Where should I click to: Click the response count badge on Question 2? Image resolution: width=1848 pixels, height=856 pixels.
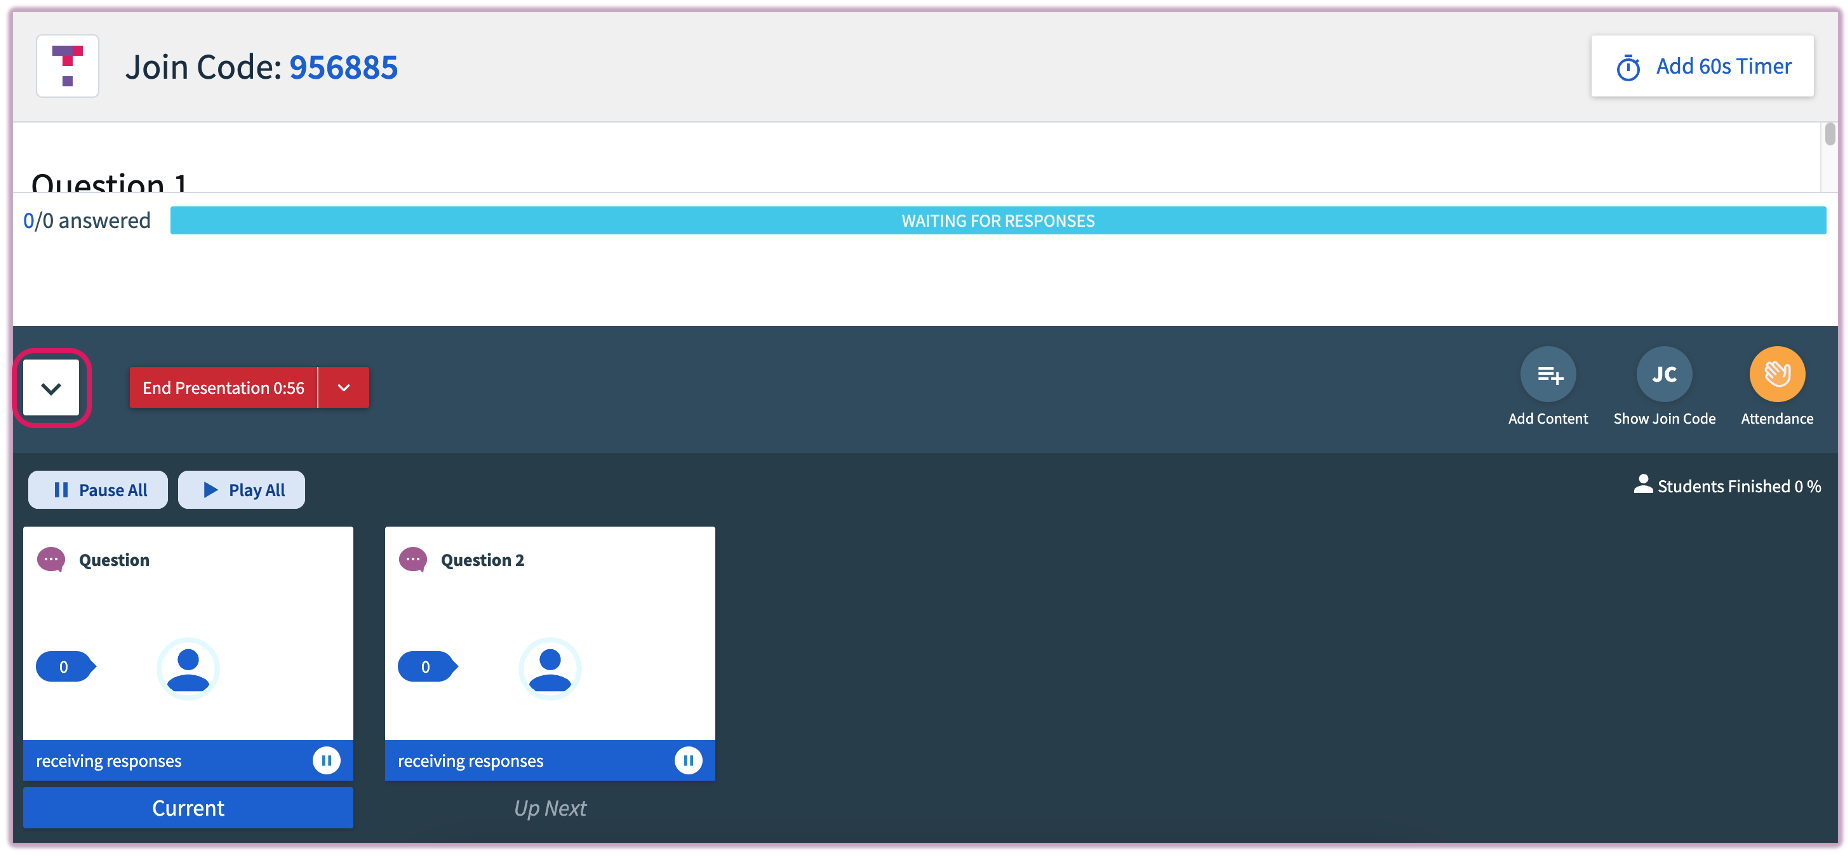coord(426,667)
